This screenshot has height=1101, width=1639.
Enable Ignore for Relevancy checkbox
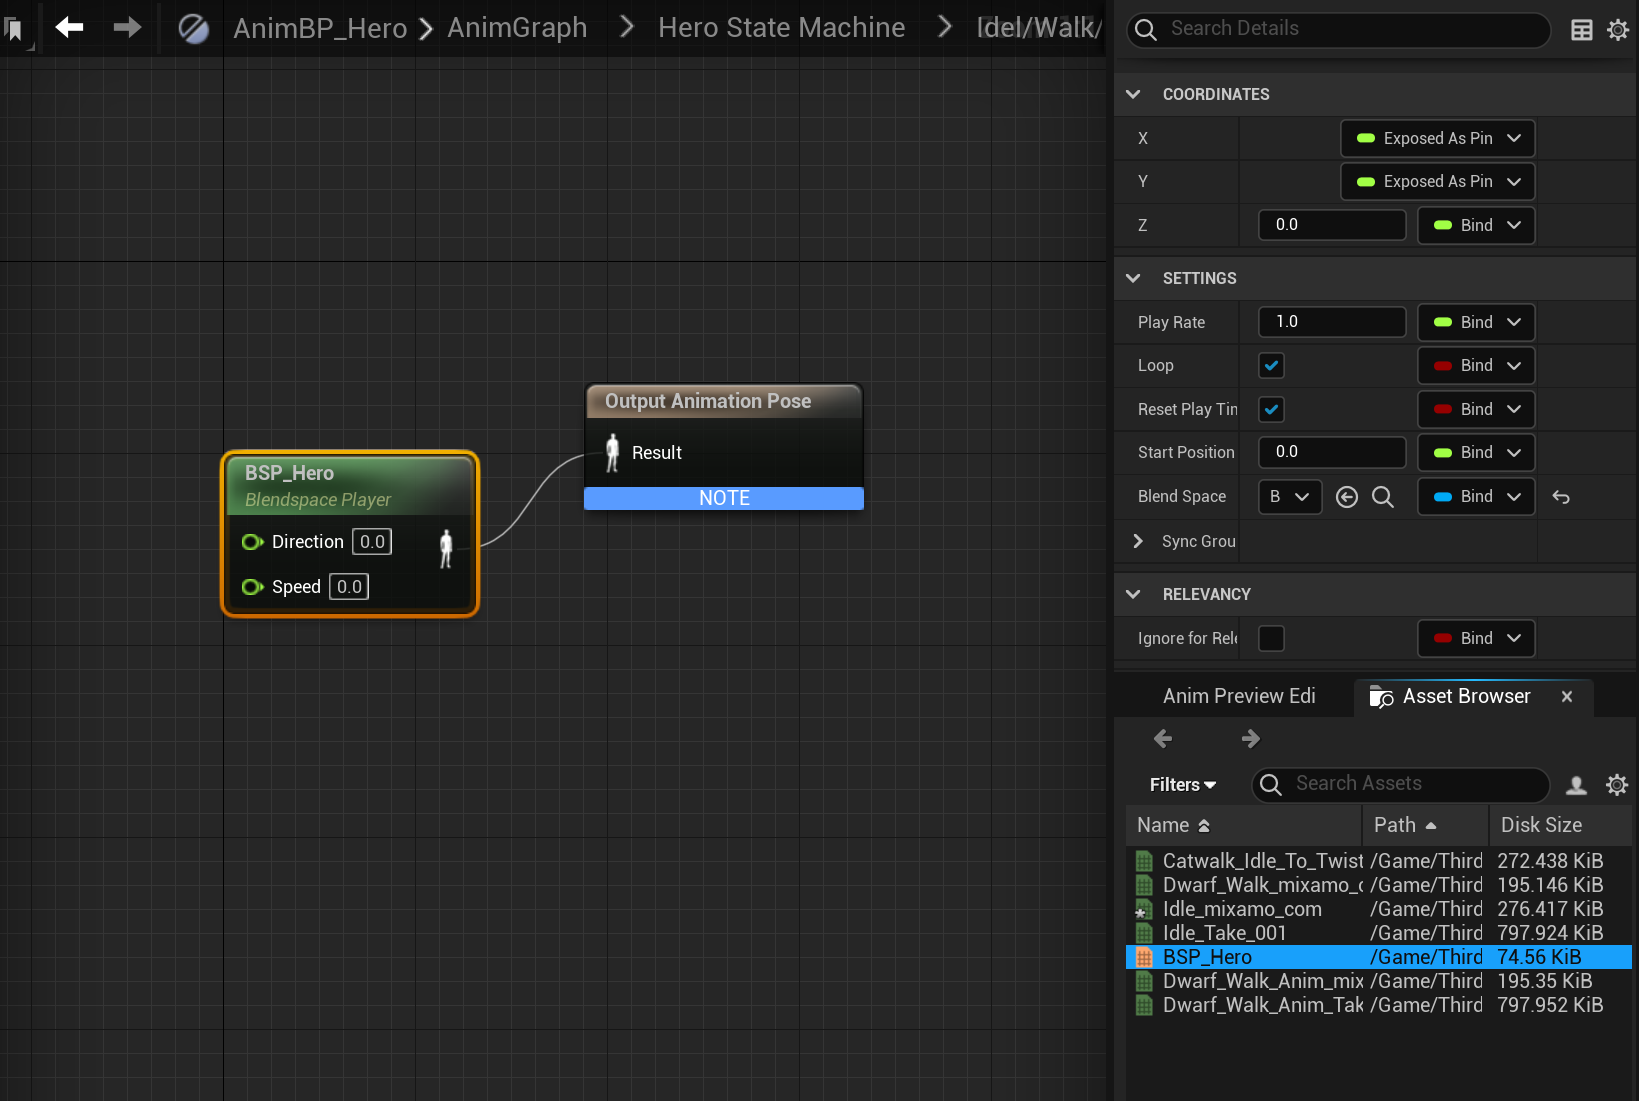[1271, 638]
